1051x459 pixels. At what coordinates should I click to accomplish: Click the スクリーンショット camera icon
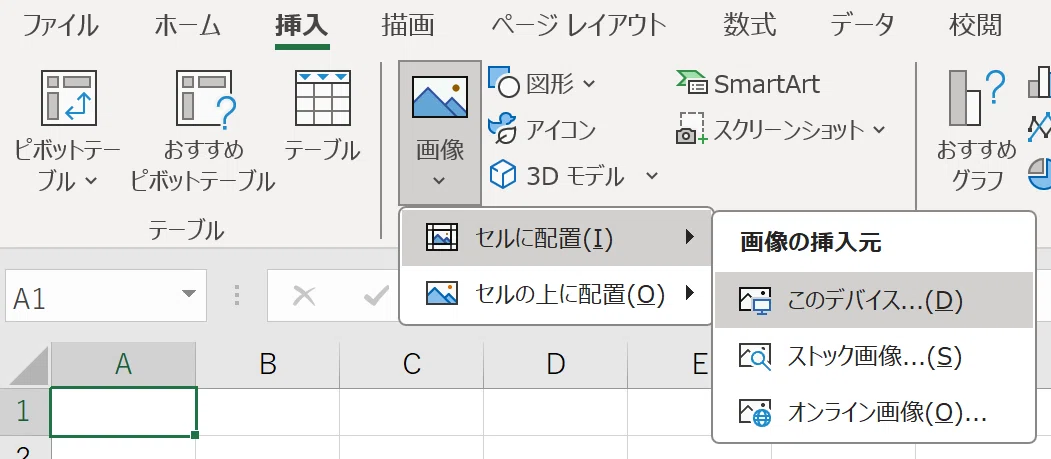point(690,129)
